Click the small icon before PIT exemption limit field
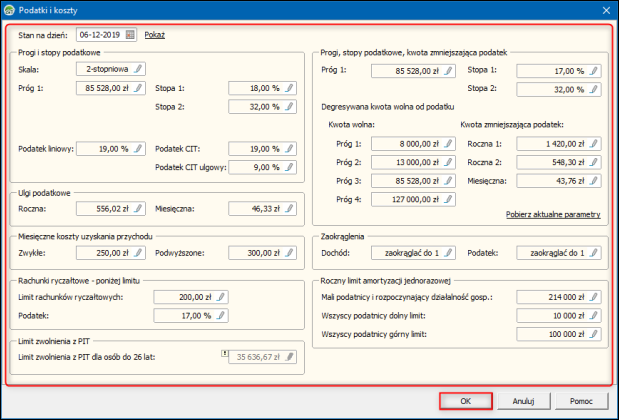The width and height of the screenshot is (619, 420). click(224, 352)
